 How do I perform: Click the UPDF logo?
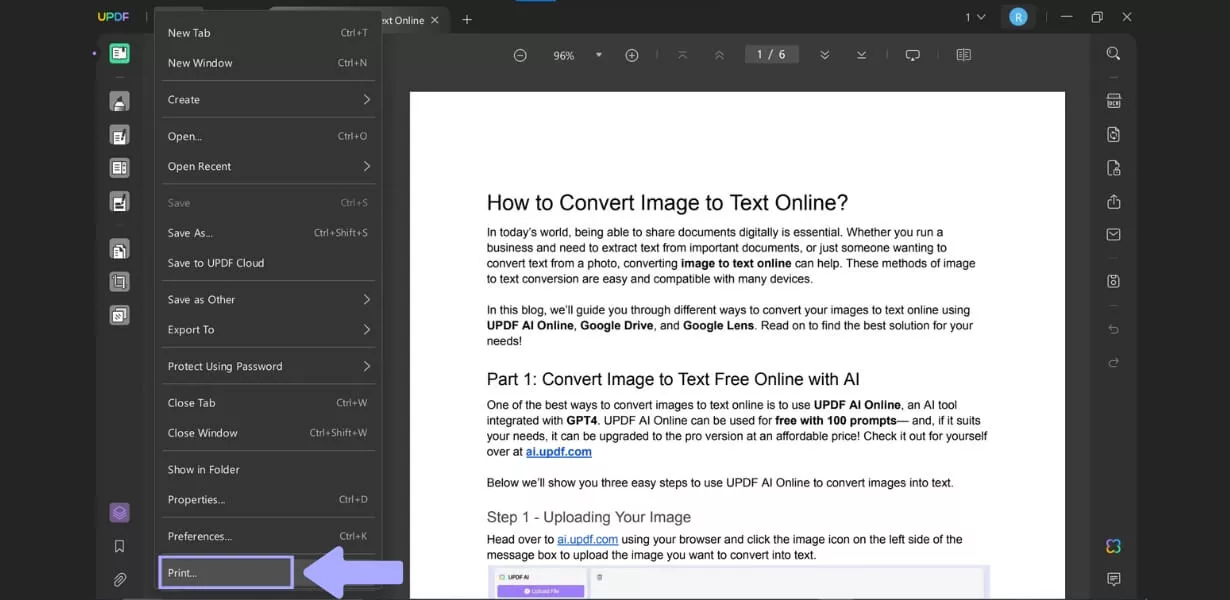113,17
